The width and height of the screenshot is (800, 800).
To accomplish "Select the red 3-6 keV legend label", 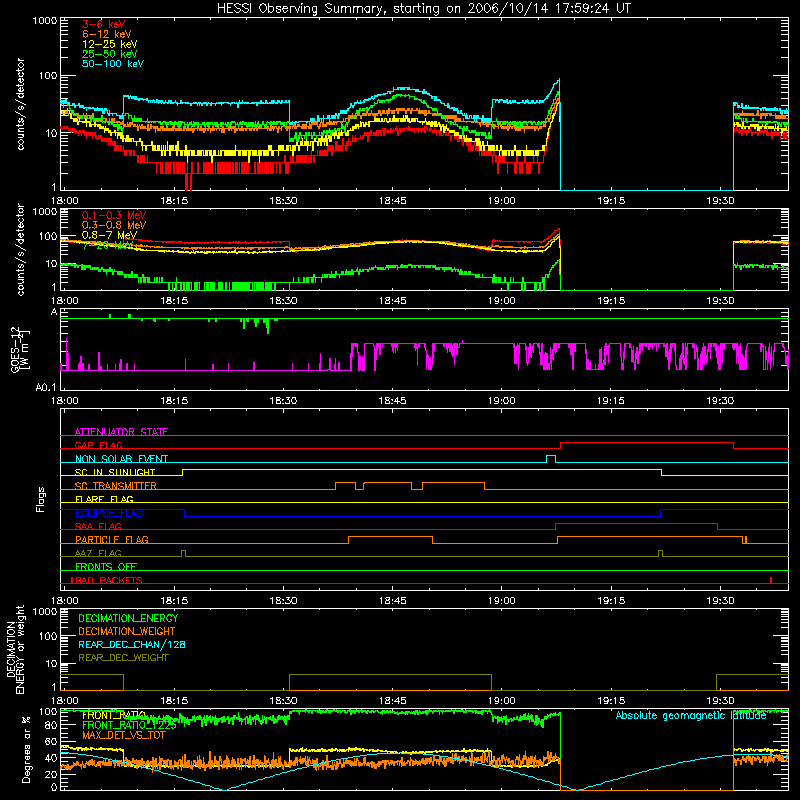I will 104,24.
